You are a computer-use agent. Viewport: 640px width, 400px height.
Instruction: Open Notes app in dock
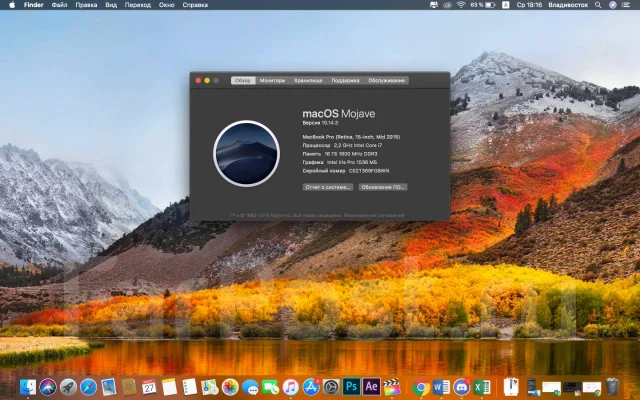pos(169,387)
